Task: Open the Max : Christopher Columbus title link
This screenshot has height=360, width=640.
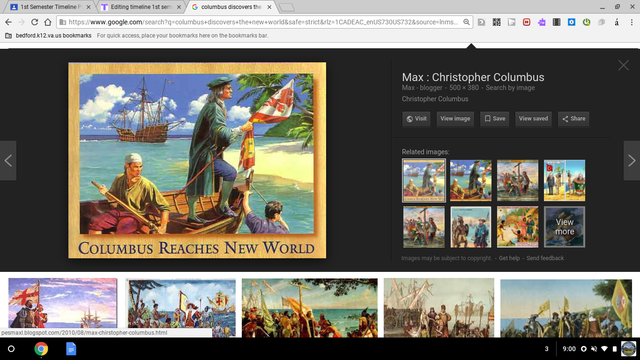Action: click(473, 77)
